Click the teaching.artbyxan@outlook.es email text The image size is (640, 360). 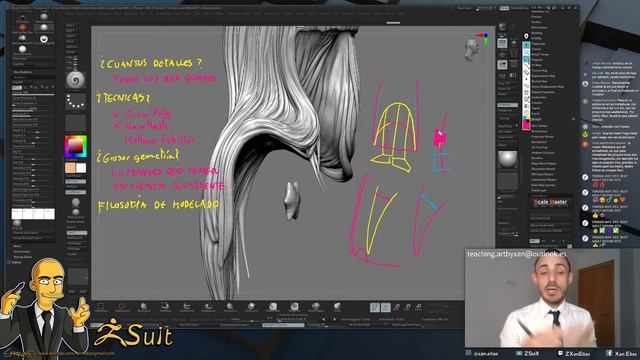[x=517, y=254]
